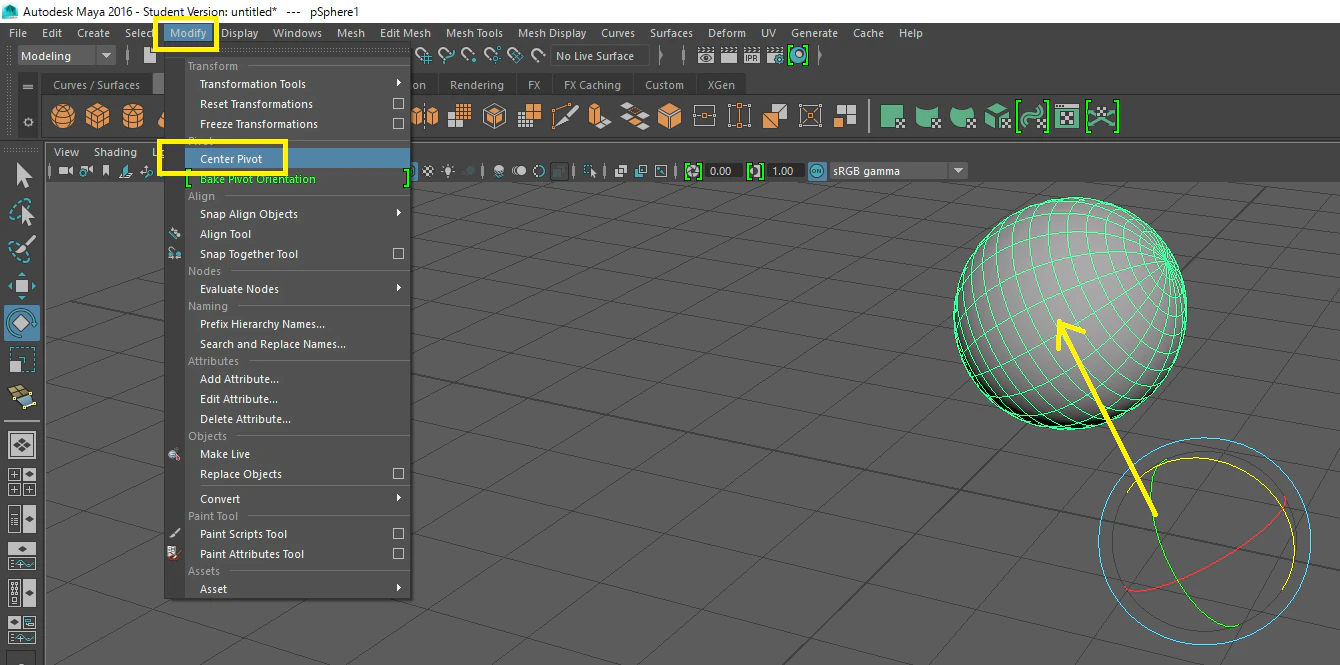Open Render Settings clapperboard with gear
Viewport: 1340px width, 665px height.
[775, 56]
